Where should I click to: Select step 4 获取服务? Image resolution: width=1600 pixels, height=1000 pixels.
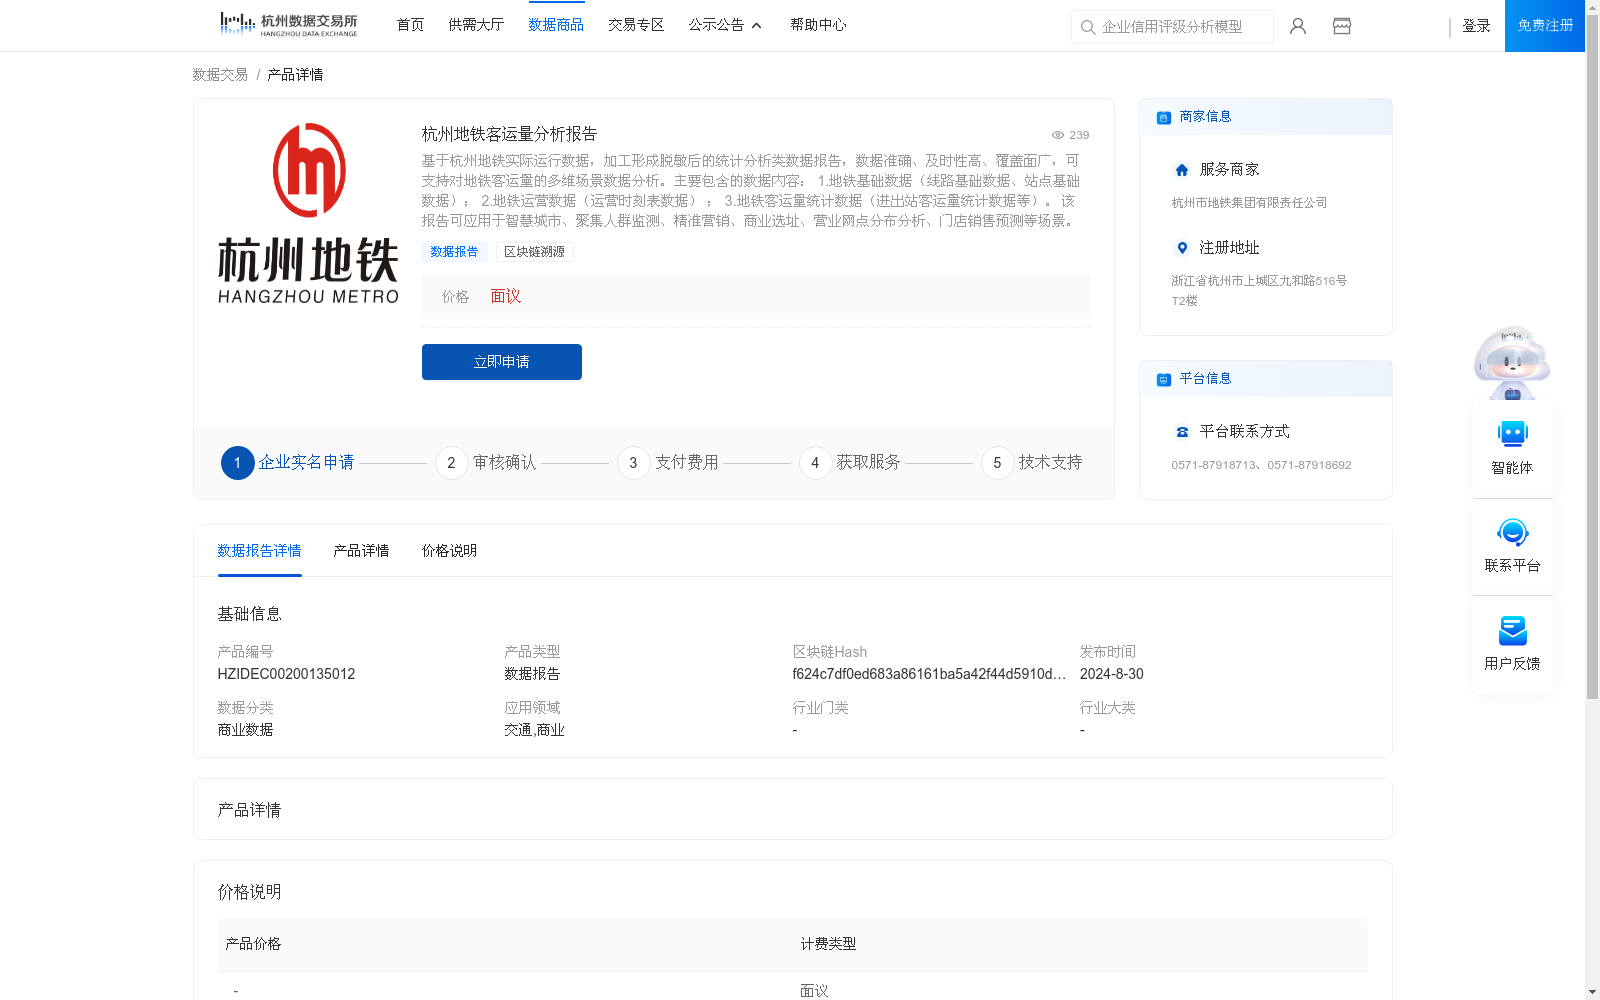click(x=850, y=463)
